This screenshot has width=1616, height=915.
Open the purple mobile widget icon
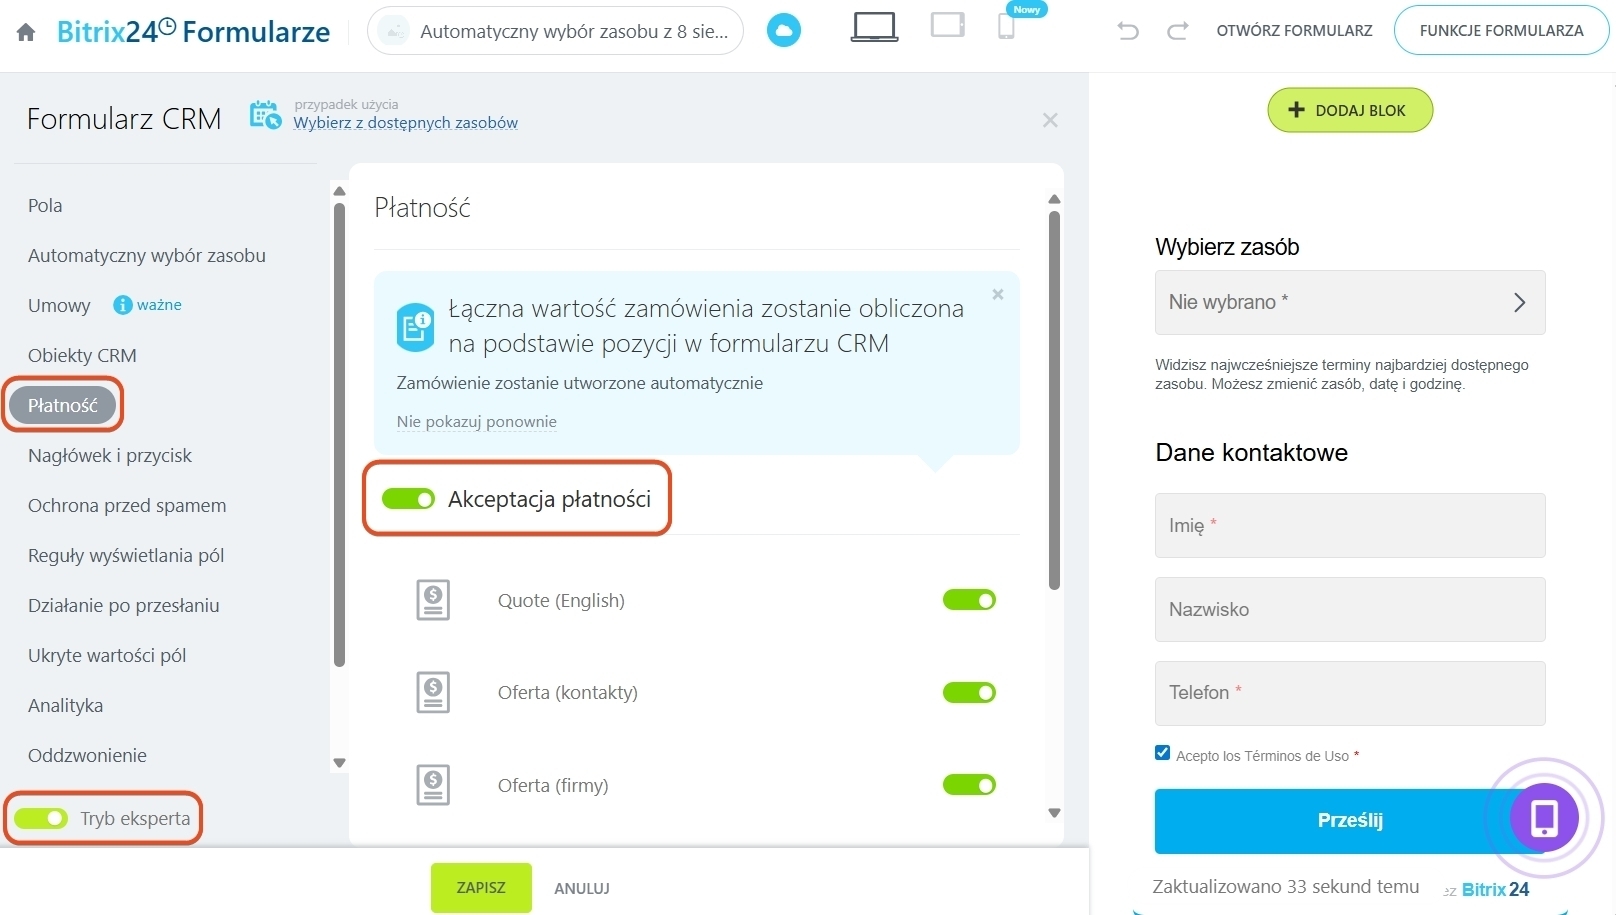[x=1544, y=818]
